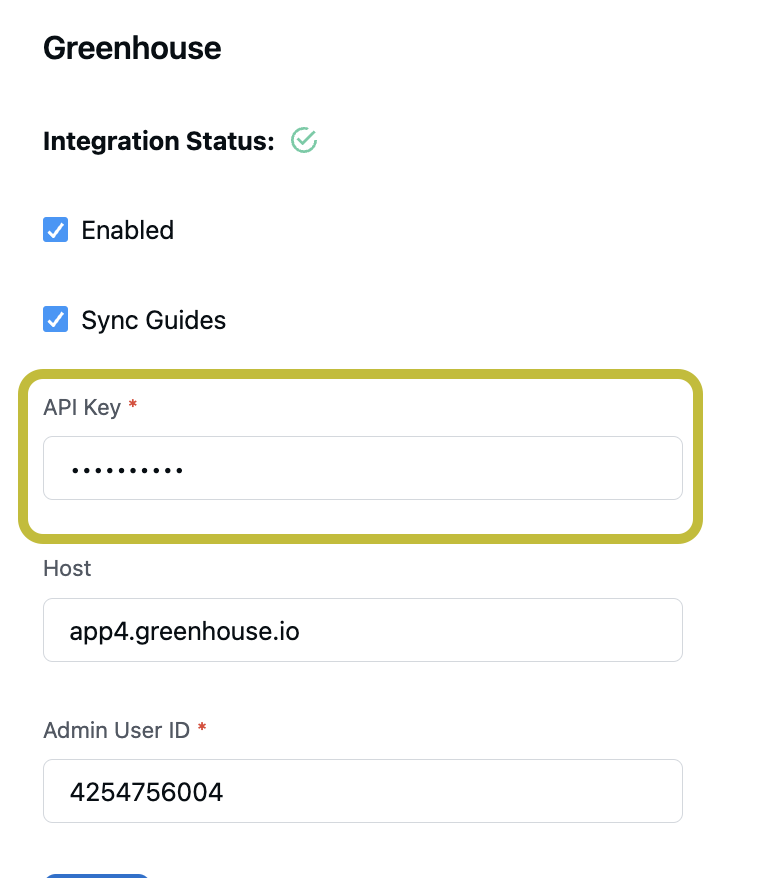Place cursor on app4.greenhouse.io host text
Screen dimensions: 784x878
[x=184, y=632]
